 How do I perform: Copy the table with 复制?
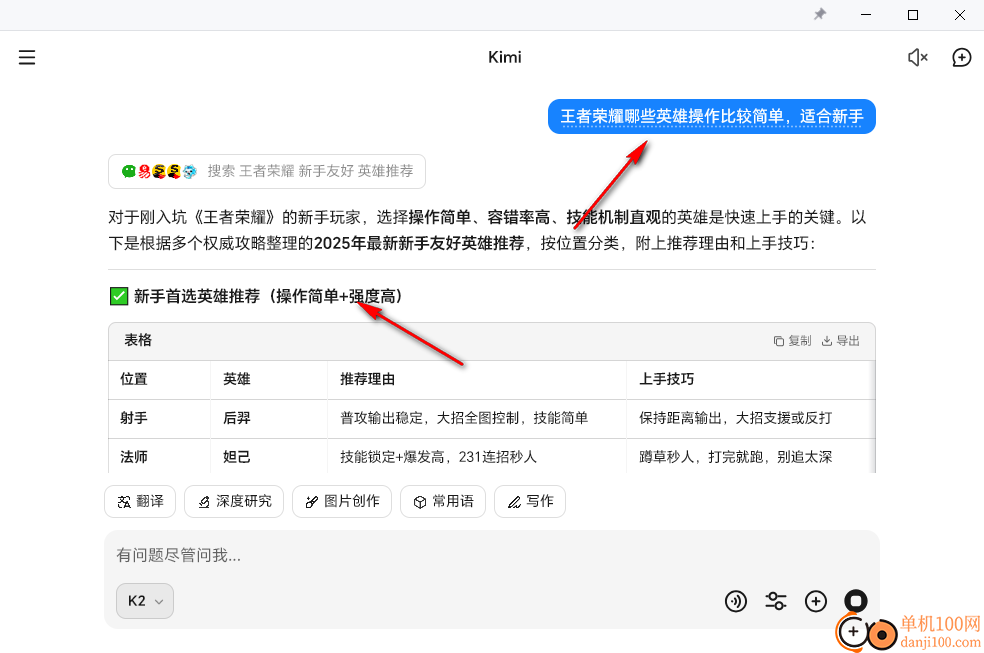coord(792,341)
